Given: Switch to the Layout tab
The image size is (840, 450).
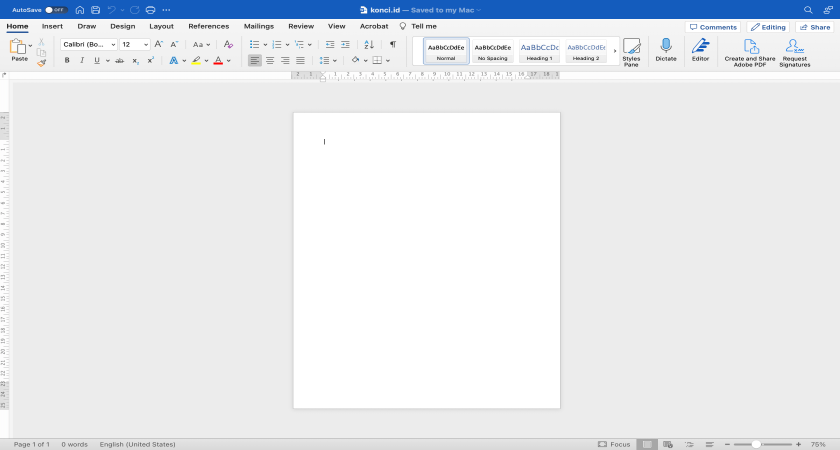Looking at the screenshot, I should point(161,26).
